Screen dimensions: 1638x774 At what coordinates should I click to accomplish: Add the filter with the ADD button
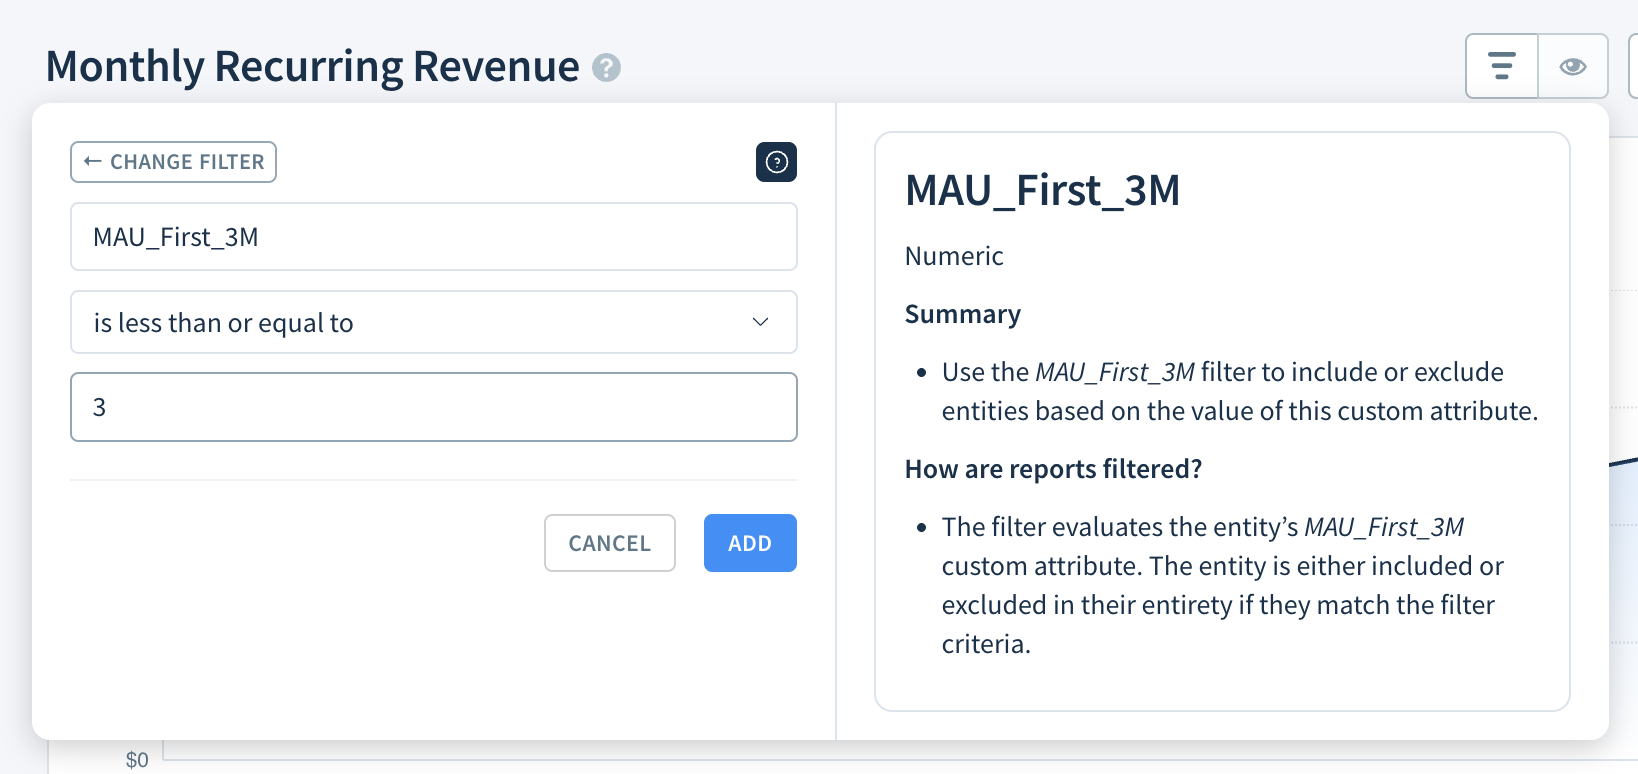[x=750, y=543]
